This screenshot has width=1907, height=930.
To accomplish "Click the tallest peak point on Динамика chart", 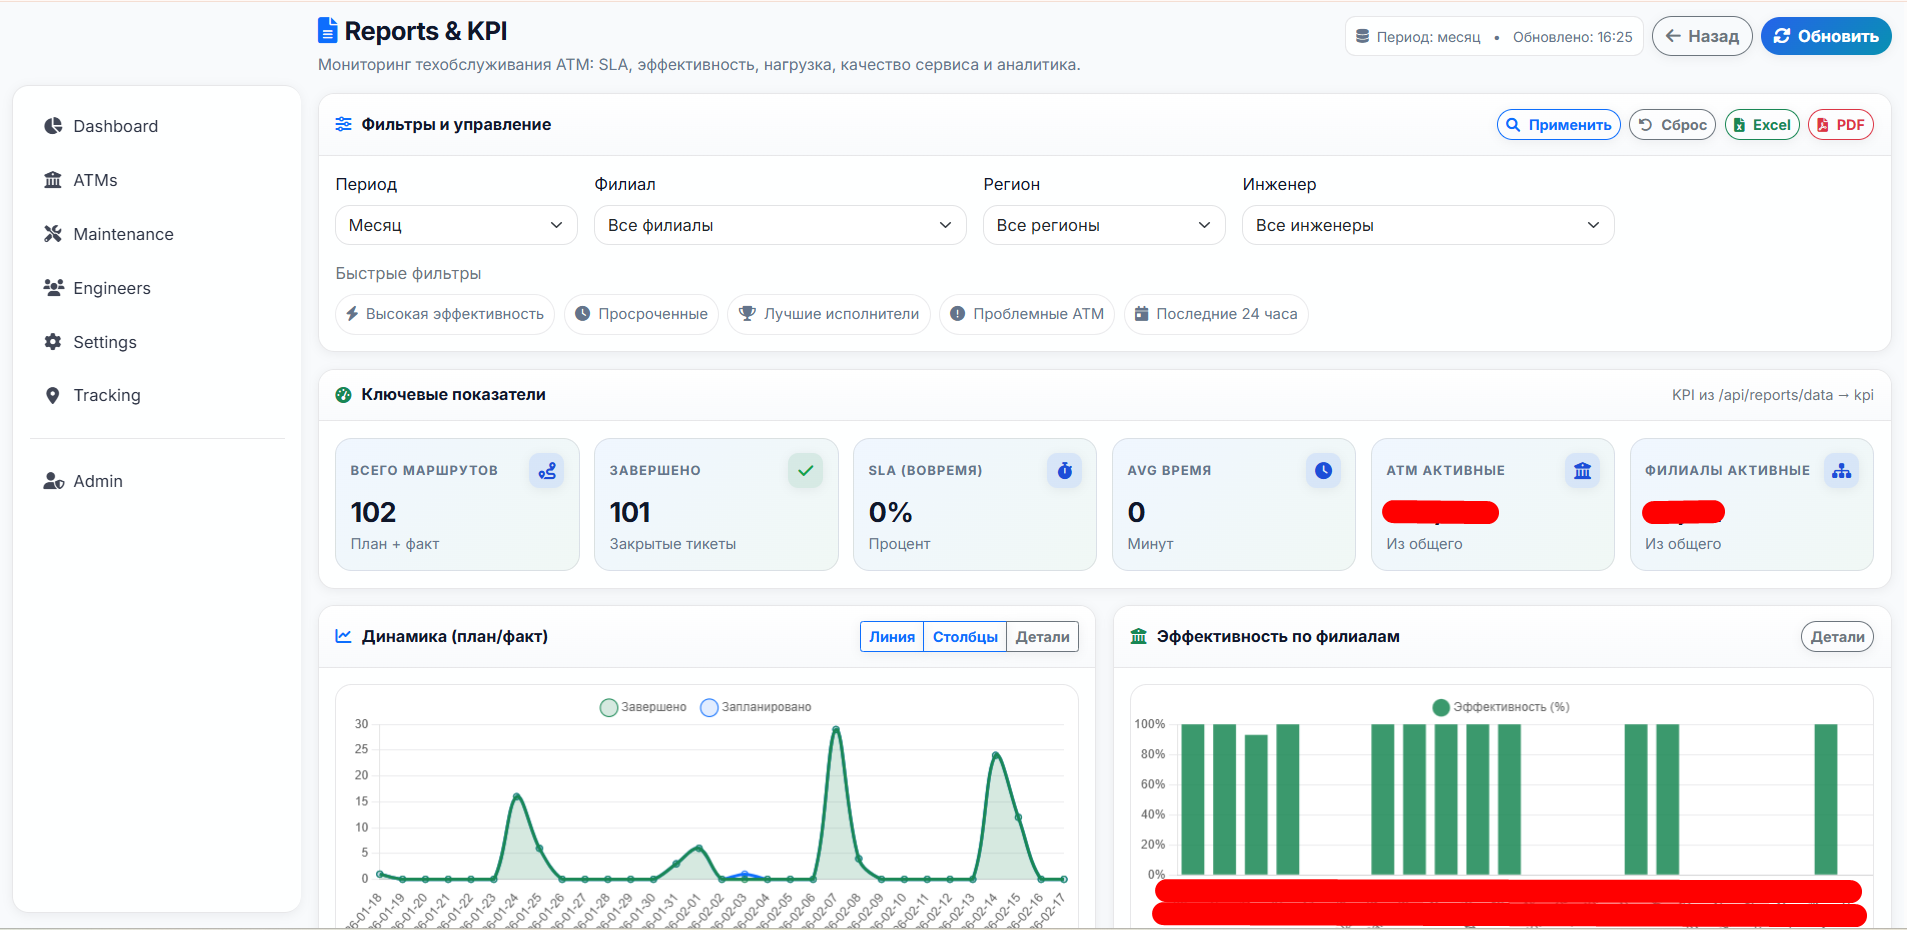I will [x=836, y=729].
